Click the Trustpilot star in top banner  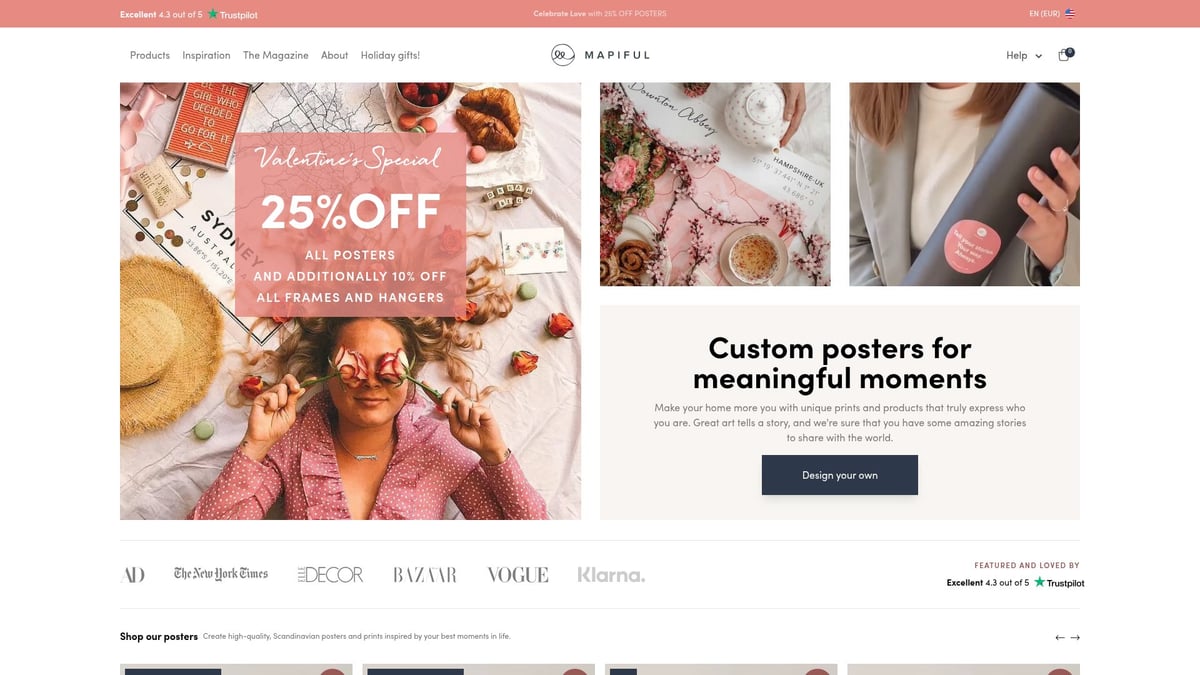[212, 14]
